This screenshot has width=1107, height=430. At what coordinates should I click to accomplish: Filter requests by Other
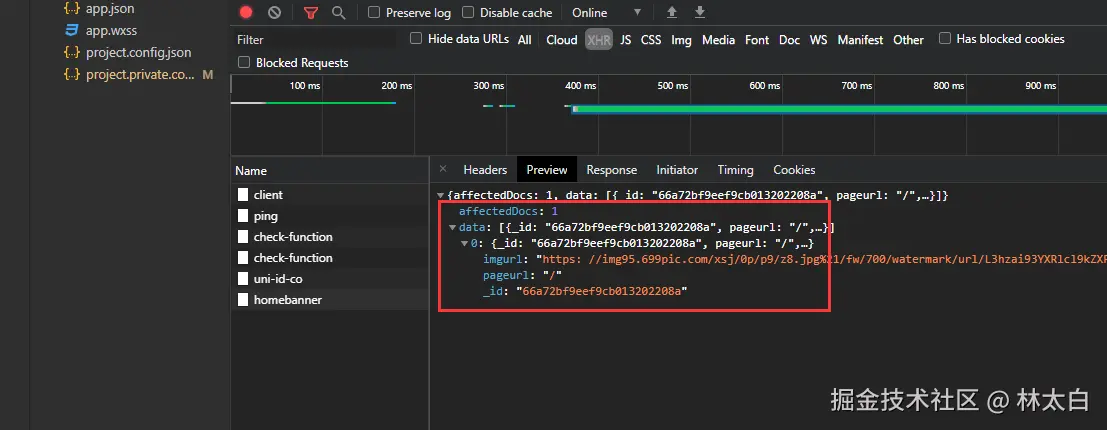click(x=908, y=40)
